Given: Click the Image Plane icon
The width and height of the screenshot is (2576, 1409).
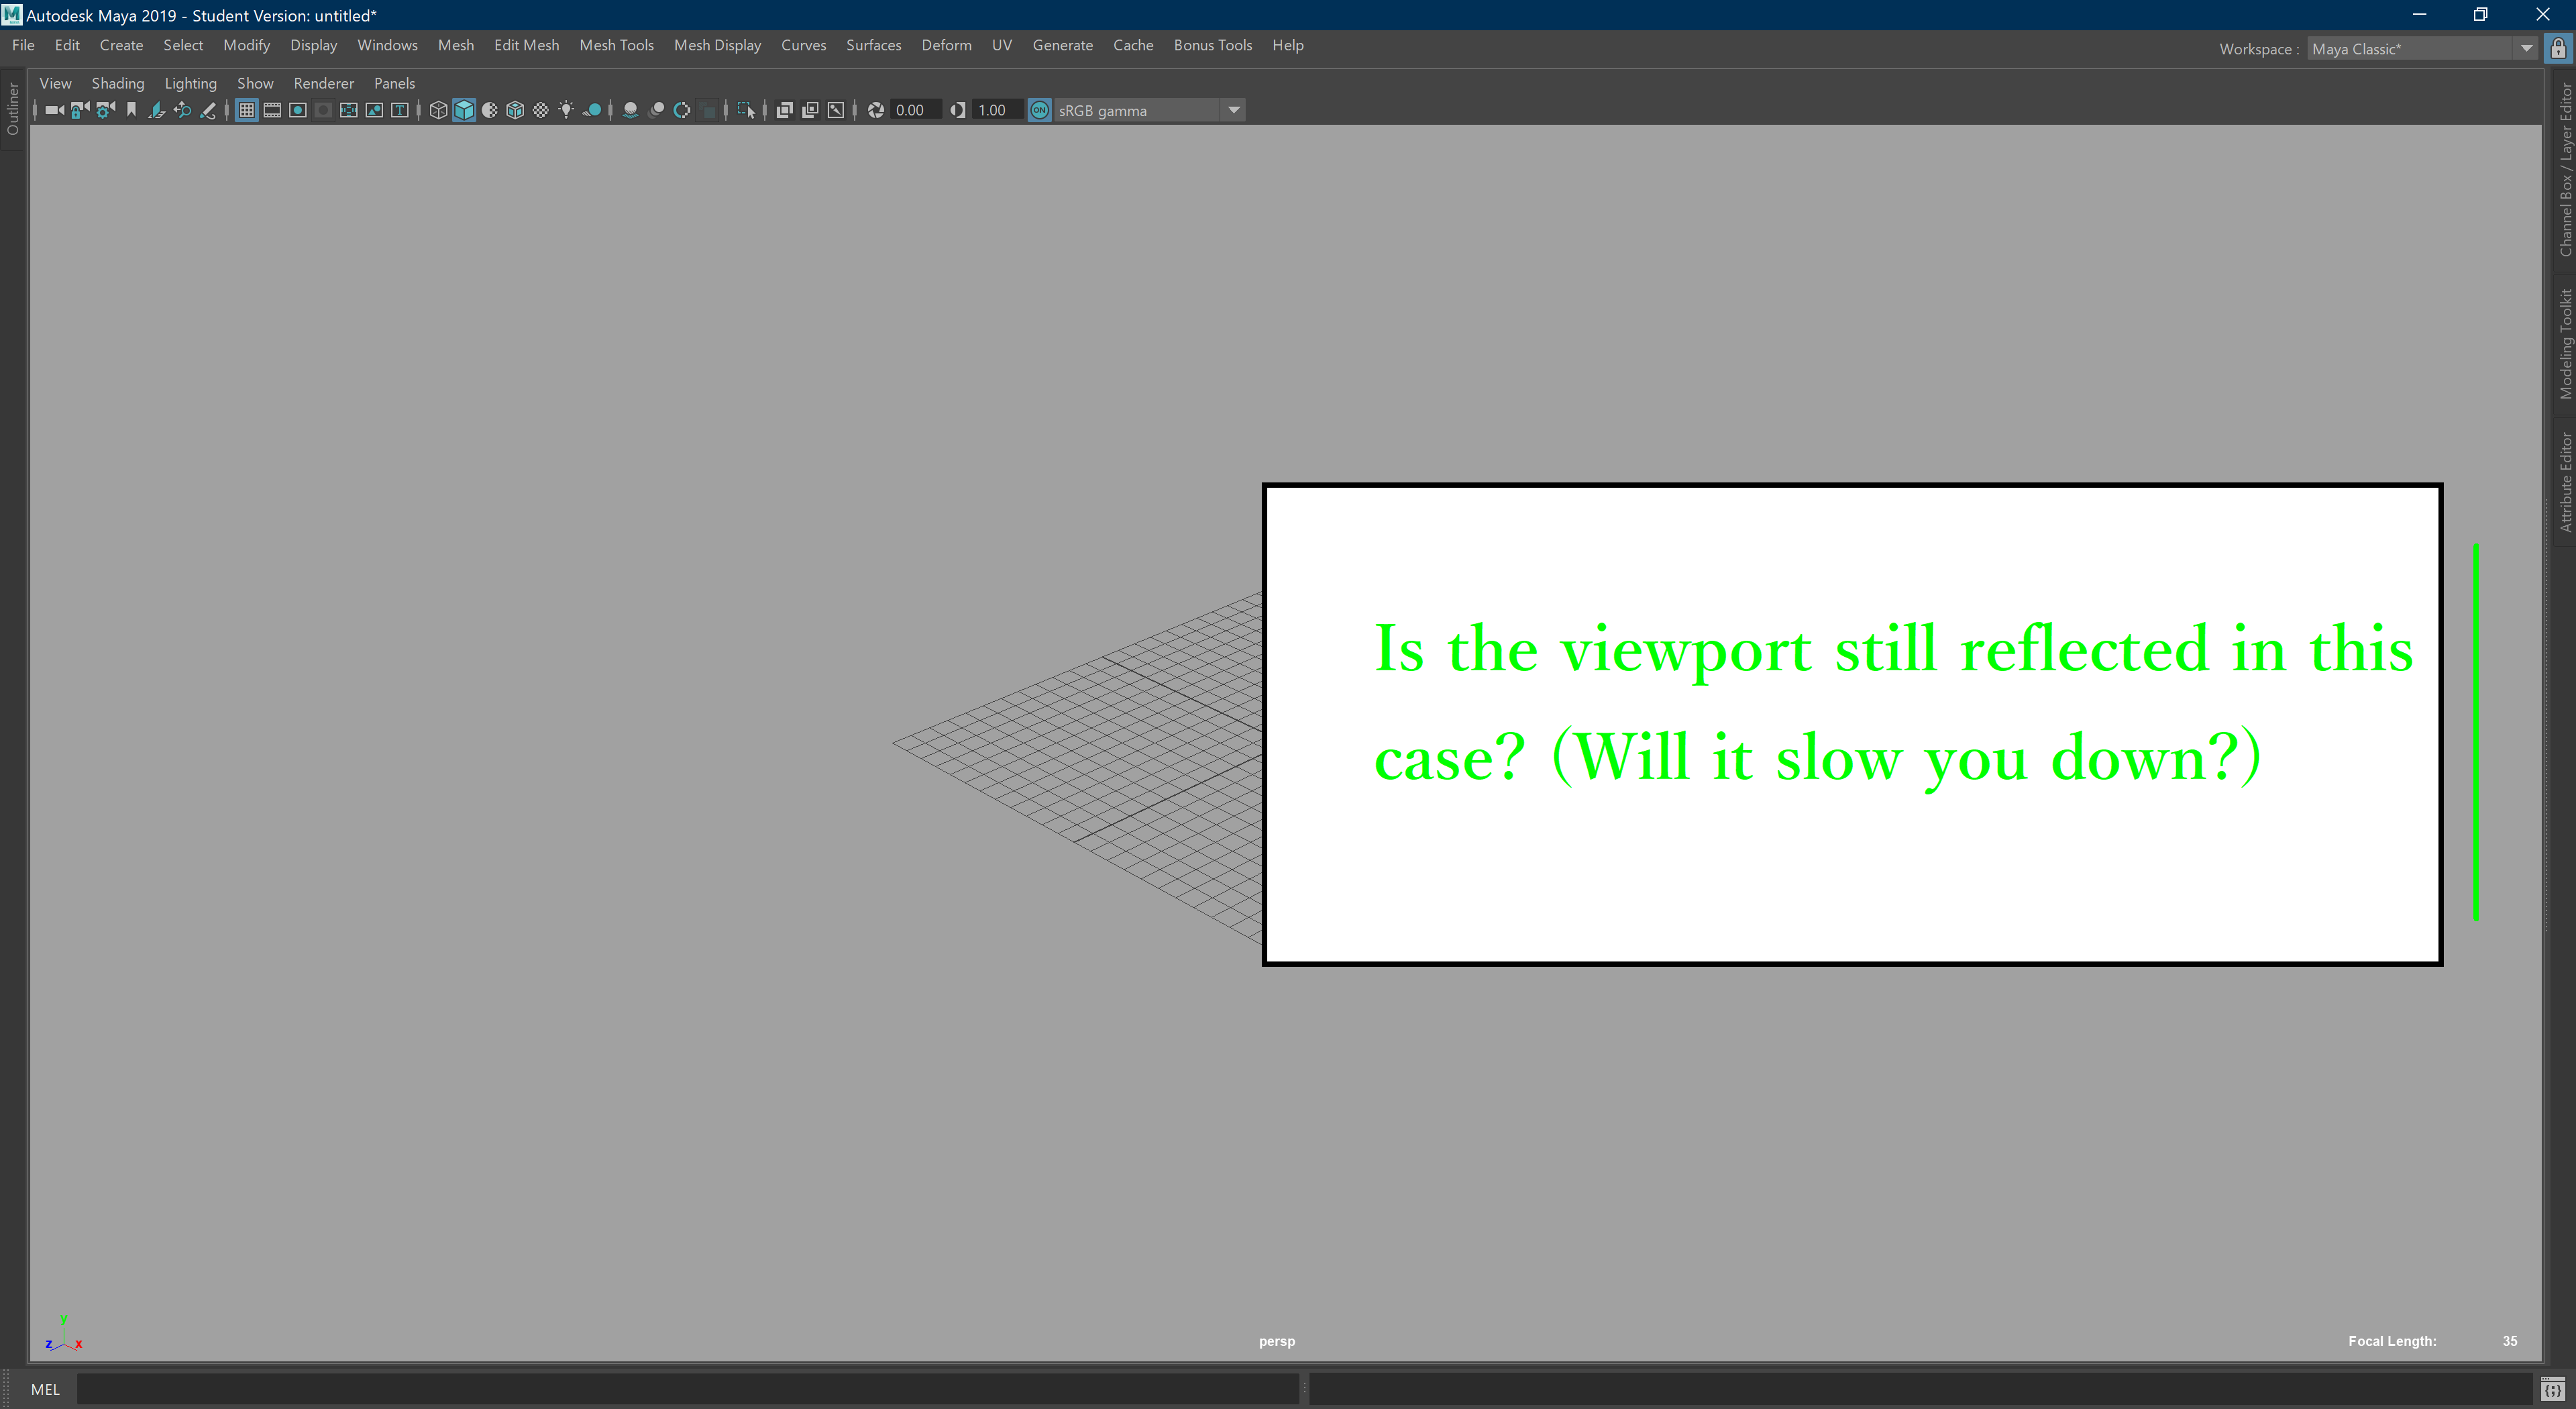Looking at the screenshot, I should point(156,110).
